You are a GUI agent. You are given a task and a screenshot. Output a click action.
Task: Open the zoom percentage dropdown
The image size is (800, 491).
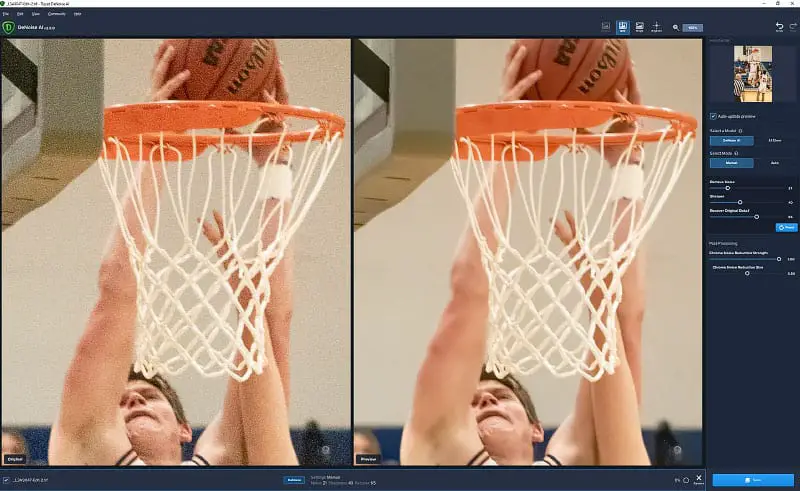point(692,28)
